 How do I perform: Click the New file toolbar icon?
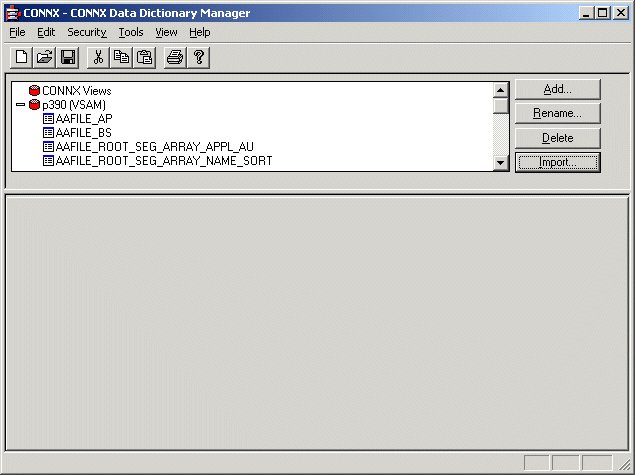tap(22, 57)
